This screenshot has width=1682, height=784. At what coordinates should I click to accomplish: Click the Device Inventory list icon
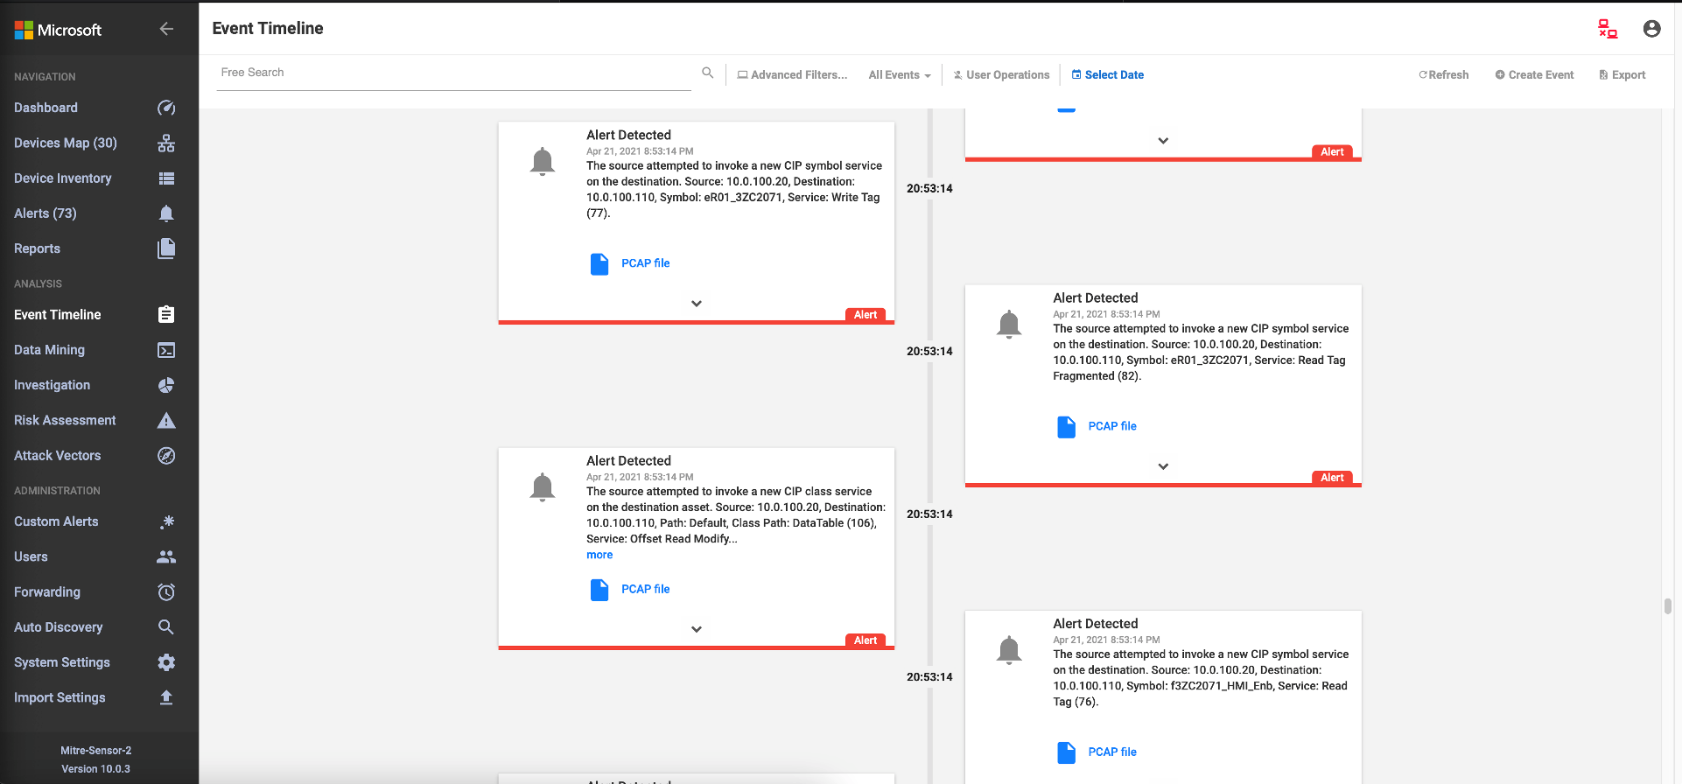[x=166, y=178]
